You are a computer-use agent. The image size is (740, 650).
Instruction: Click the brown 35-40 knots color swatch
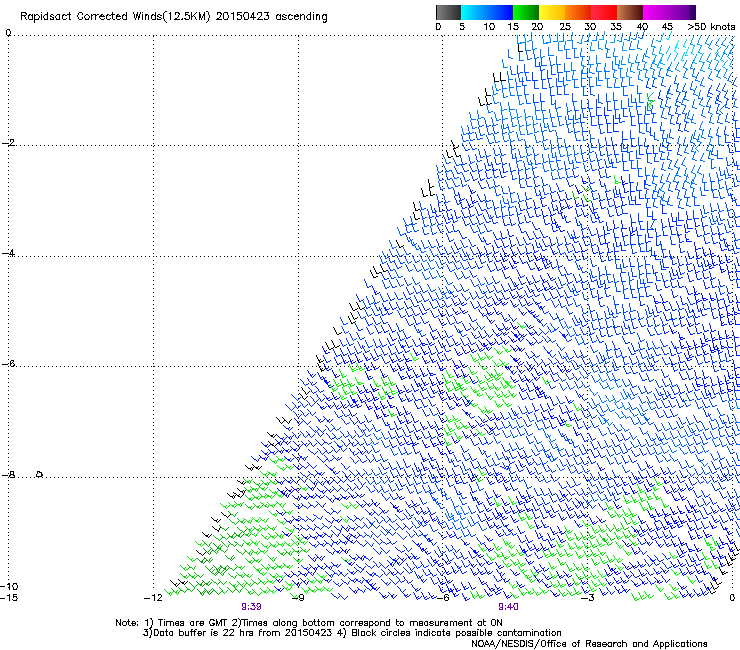[630, 12]
